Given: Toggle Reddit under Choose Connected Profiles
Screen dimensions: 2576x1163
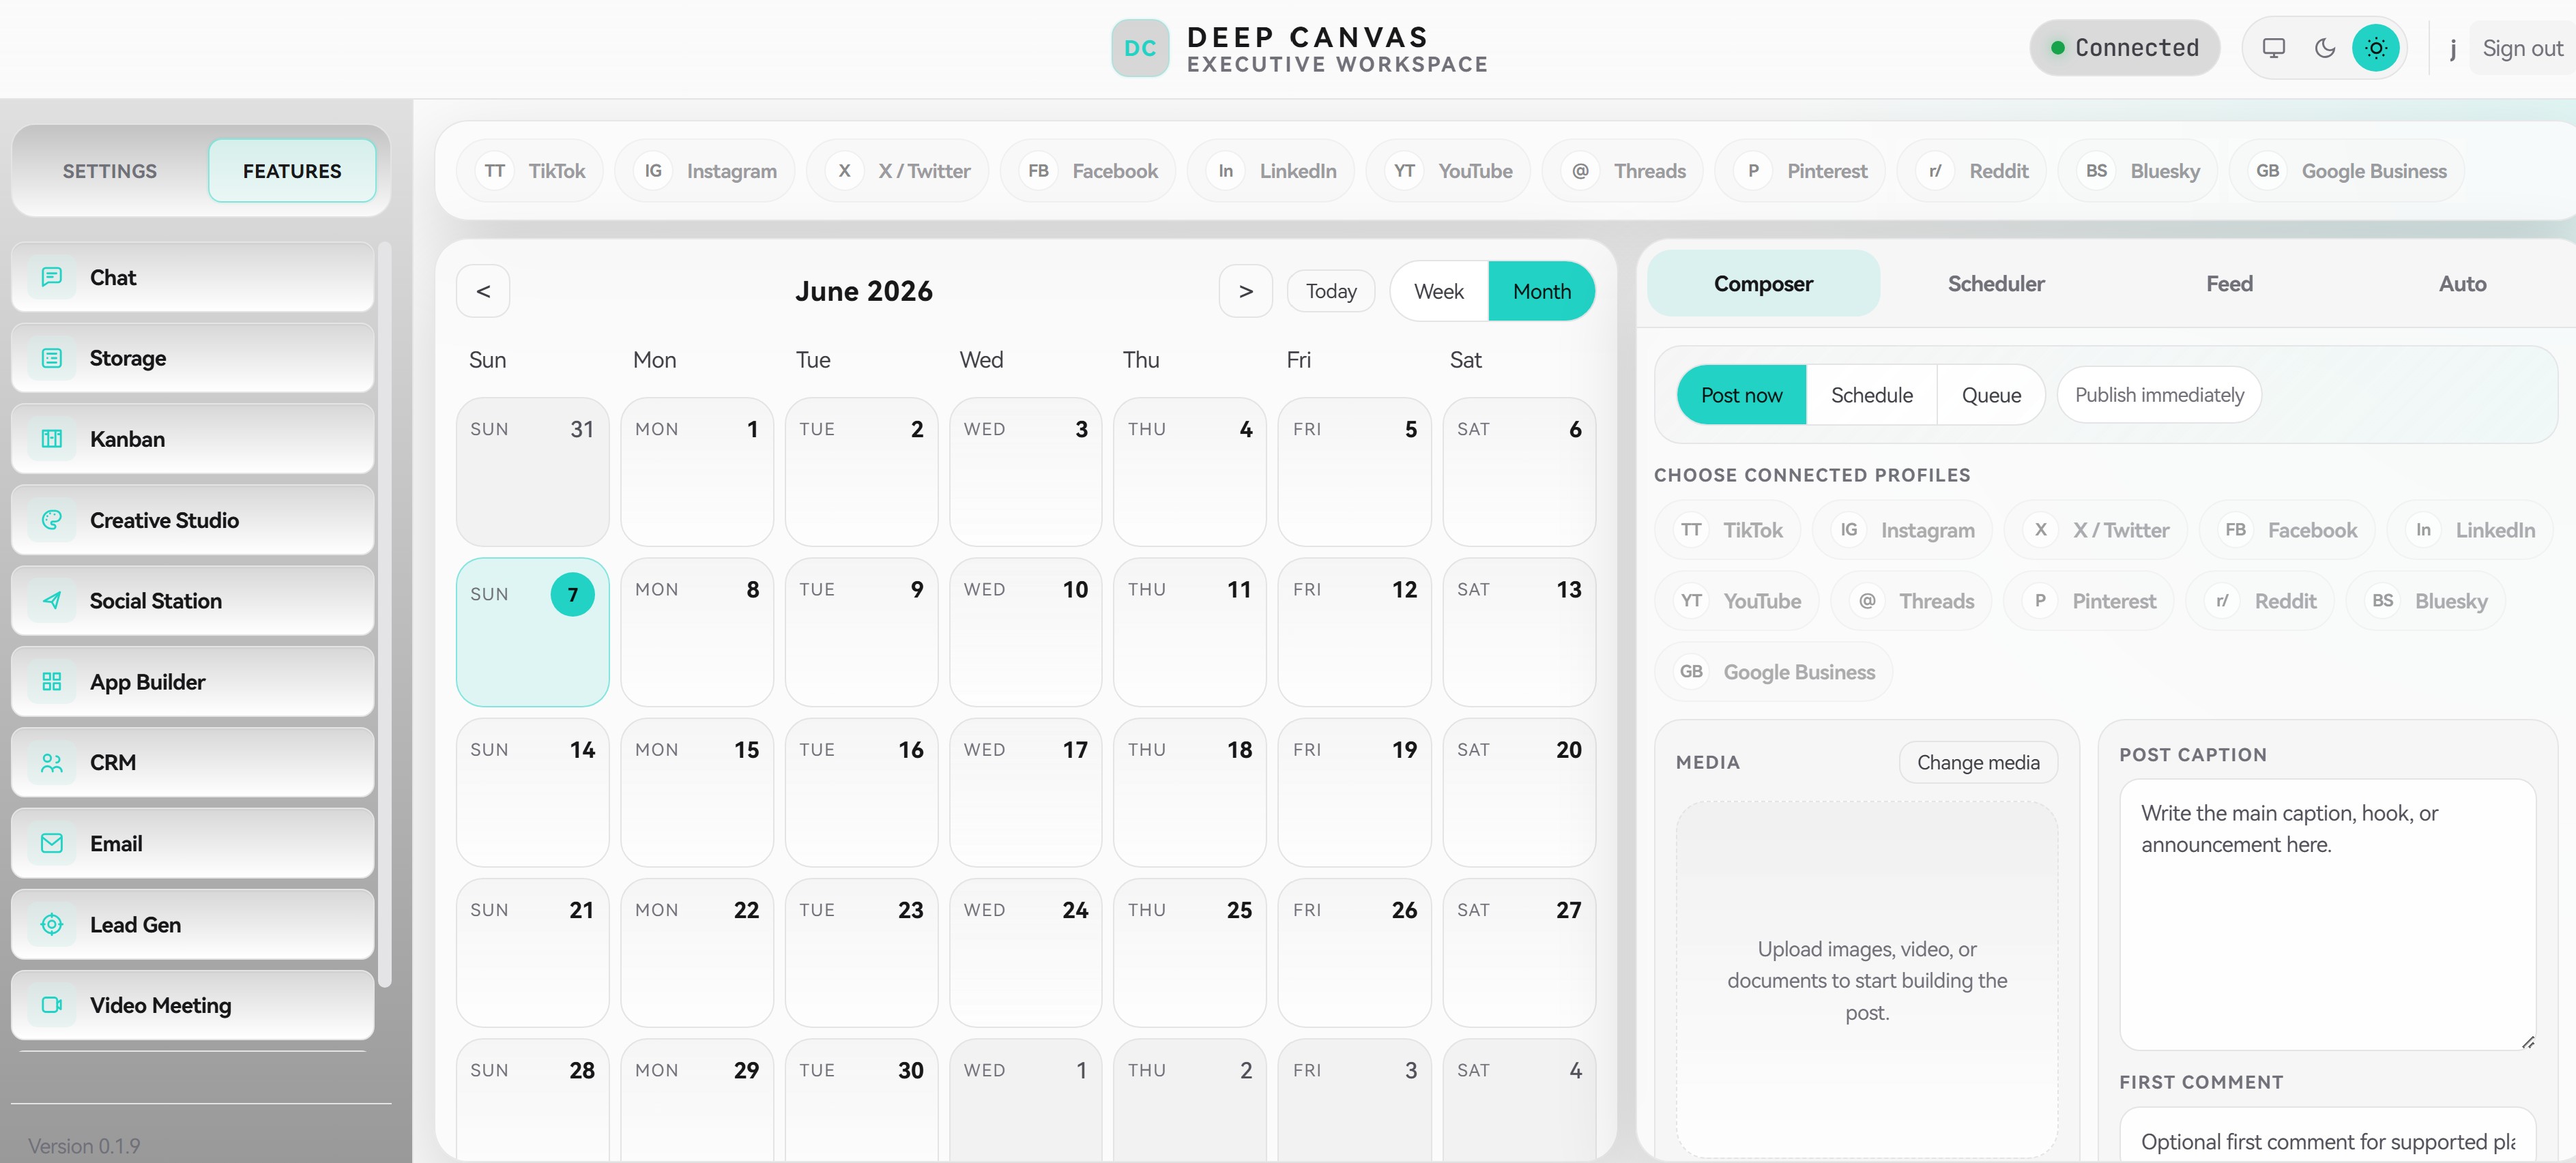Looking at the screenshot, I should pyautogui.click(x=2260, y=601).
